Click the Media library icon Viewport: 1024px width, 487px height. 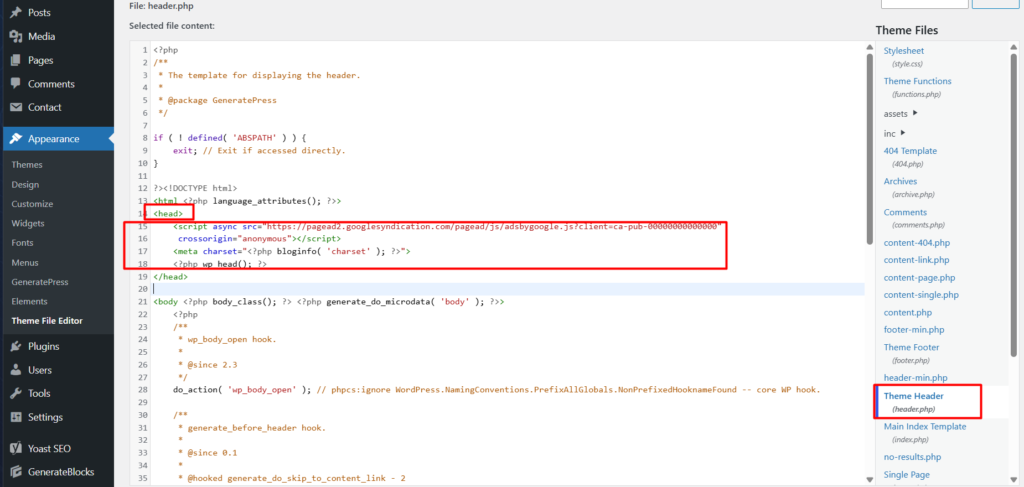(16, 37)
